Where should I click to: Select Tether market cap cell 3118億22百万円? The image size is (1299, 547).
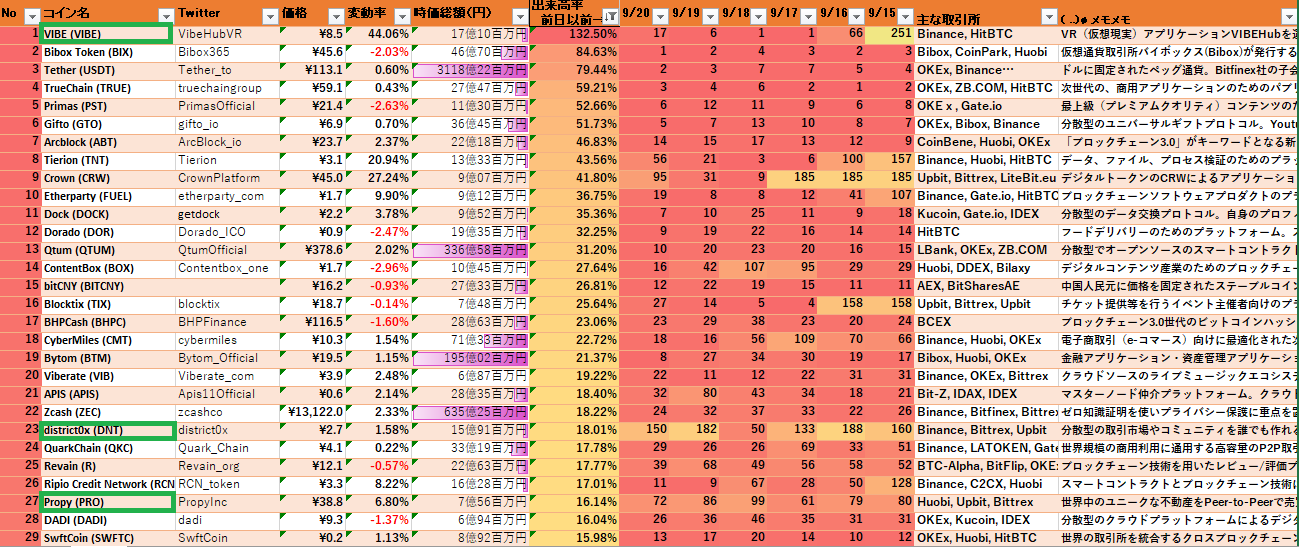click(x=472, y=70)
